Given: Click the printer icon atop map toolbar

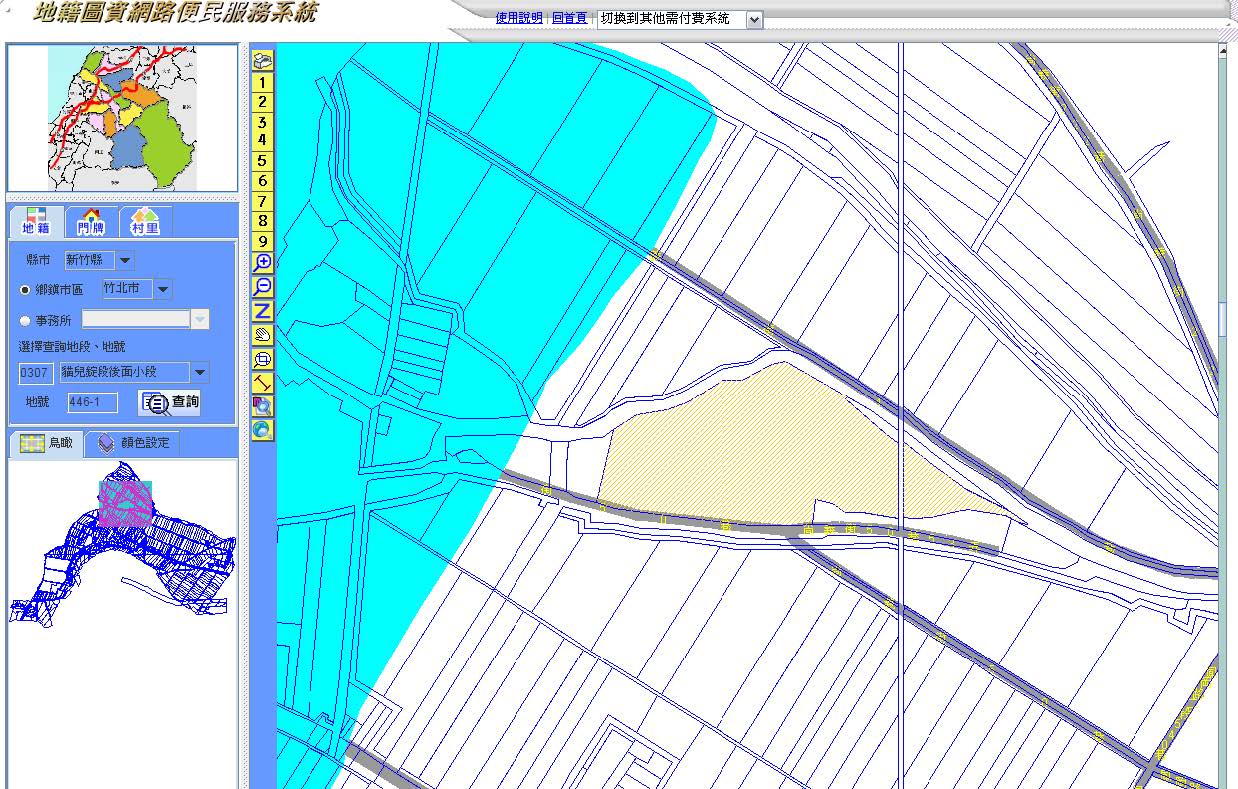Looking at the screenshot, I should [262, 61].
